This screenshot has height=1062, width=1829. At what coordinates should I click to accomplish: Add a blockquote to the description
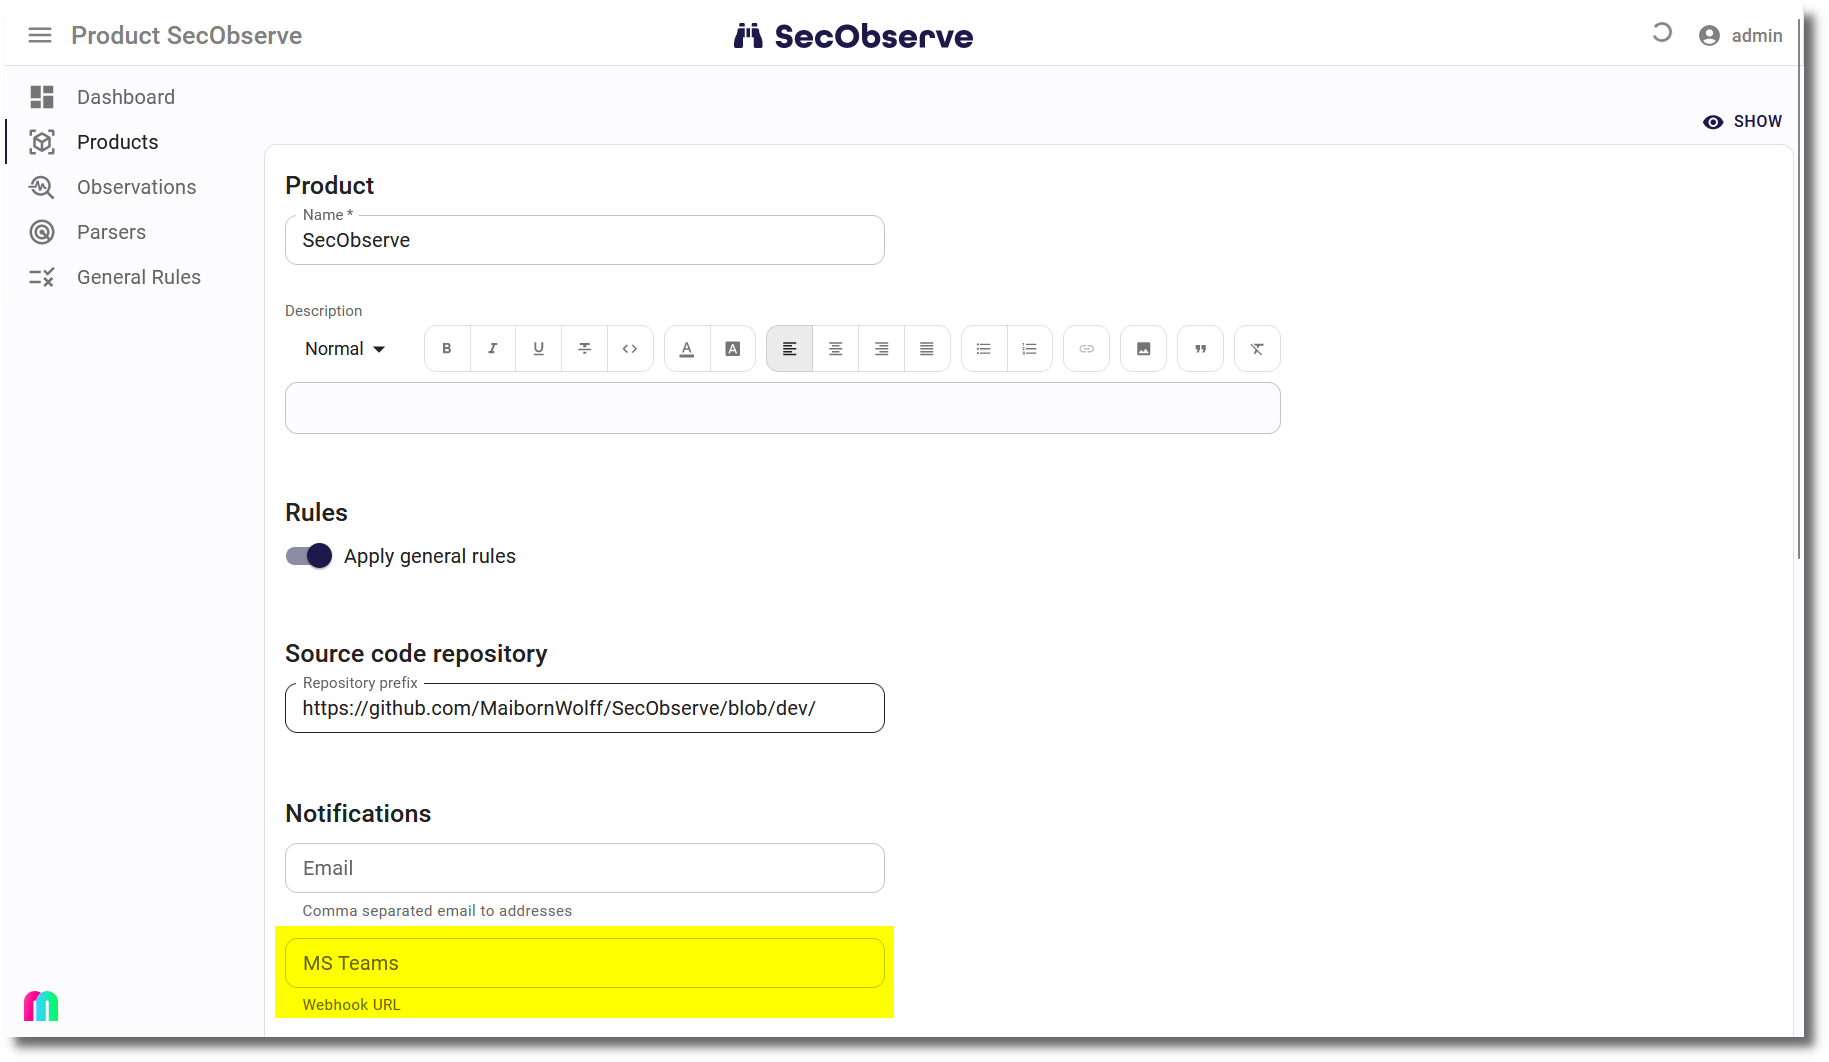pyautogui.click(x=1200, y=349)
